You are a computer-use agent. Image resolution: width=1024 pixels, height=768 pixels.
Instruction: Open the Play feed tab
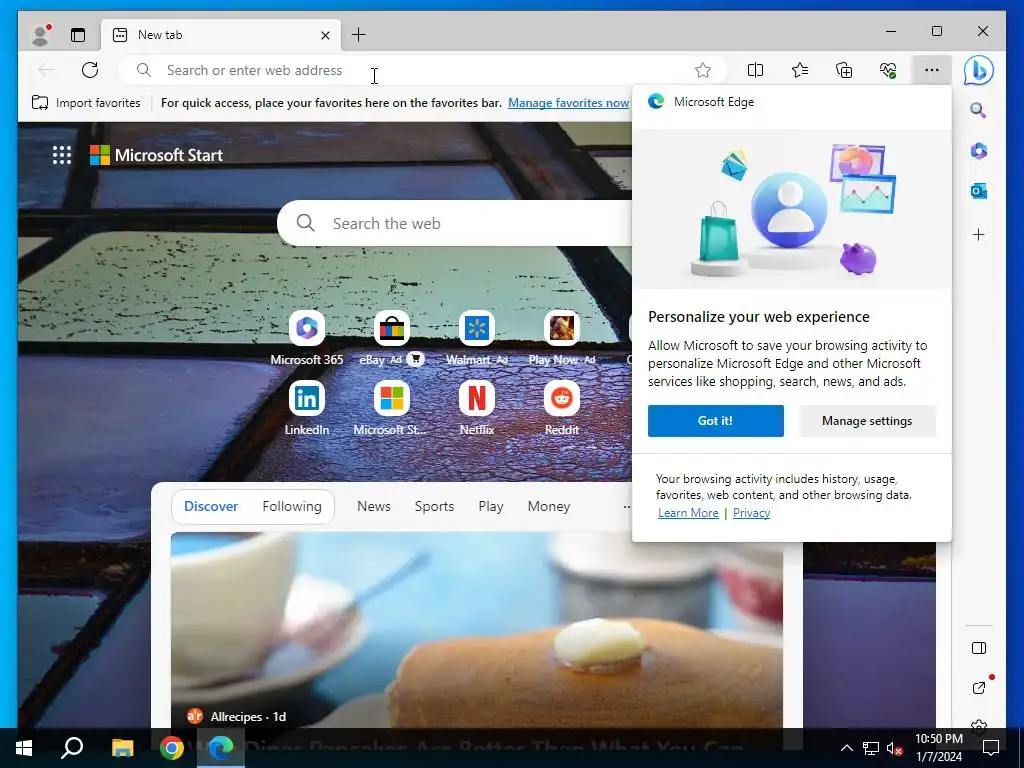490,506
